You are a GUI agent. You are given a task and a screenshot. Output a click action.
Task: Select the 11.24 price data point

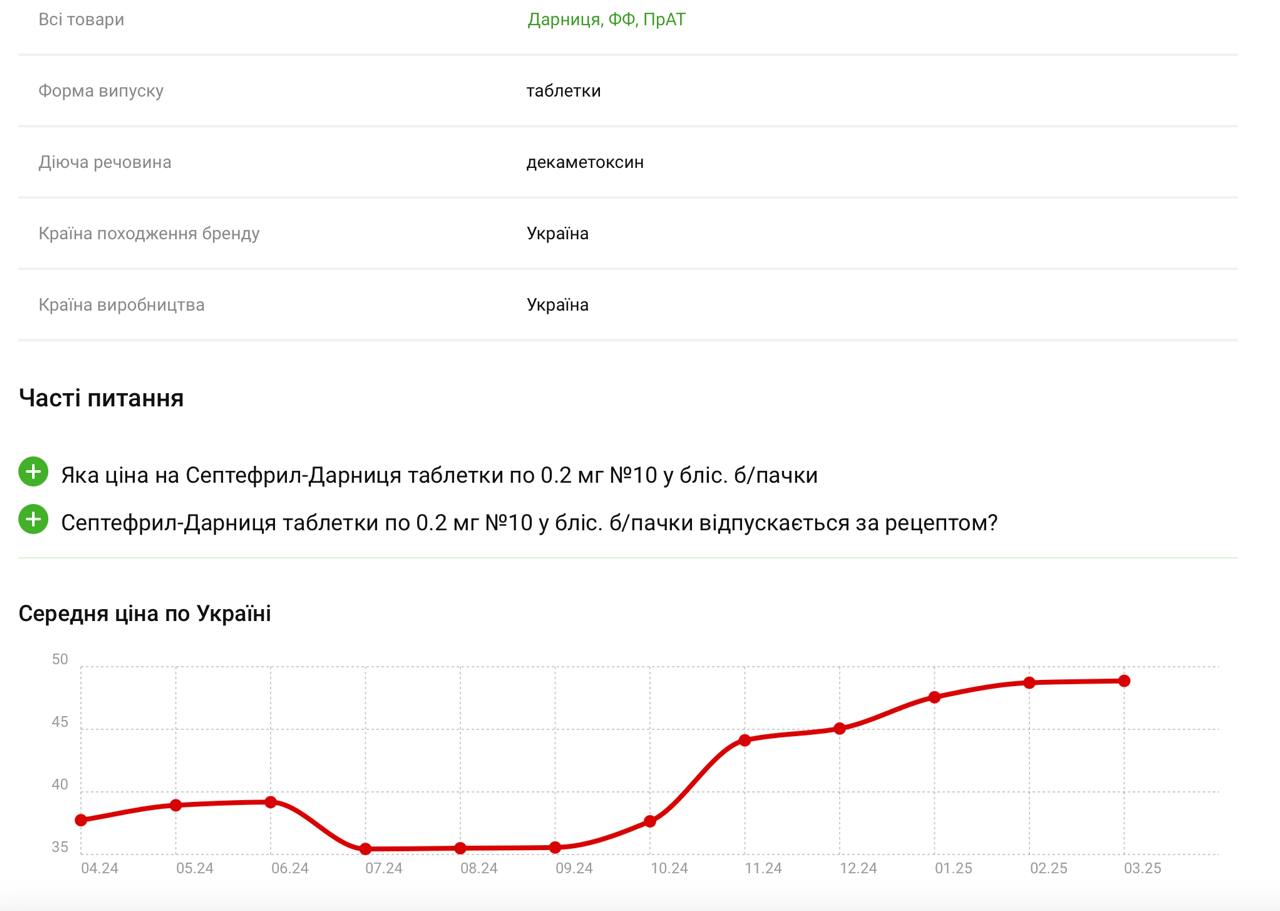point(745,740)
